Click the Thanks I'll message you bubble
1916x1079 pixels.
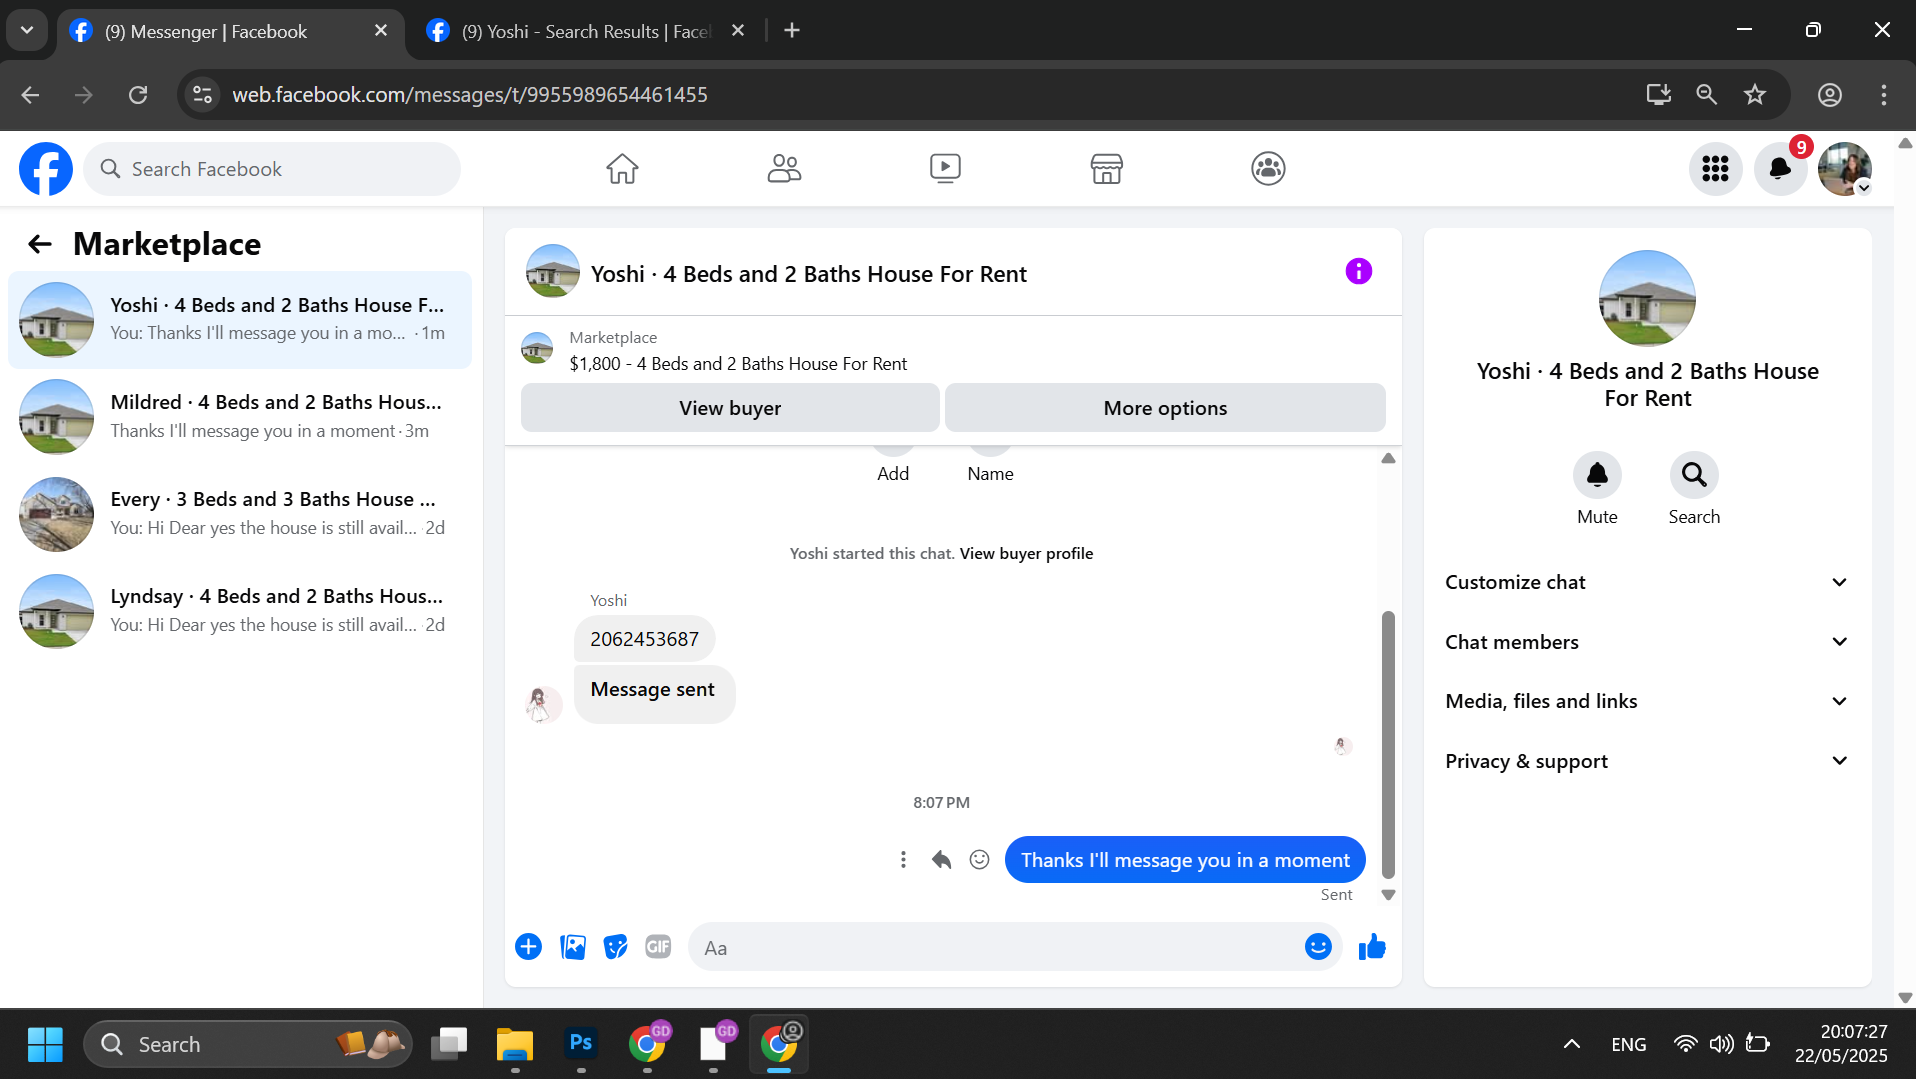click(x=1185, y=860)
